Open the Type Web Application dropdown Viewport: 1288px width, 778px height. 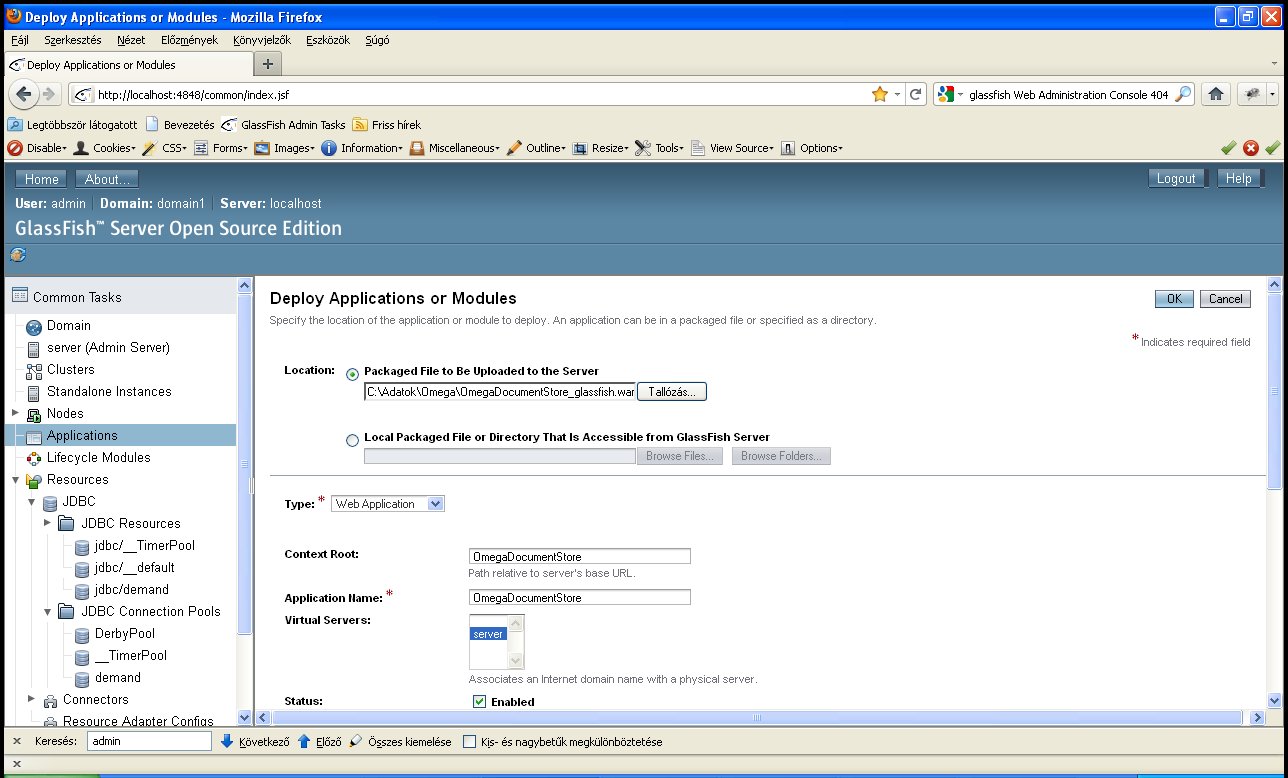388,504
